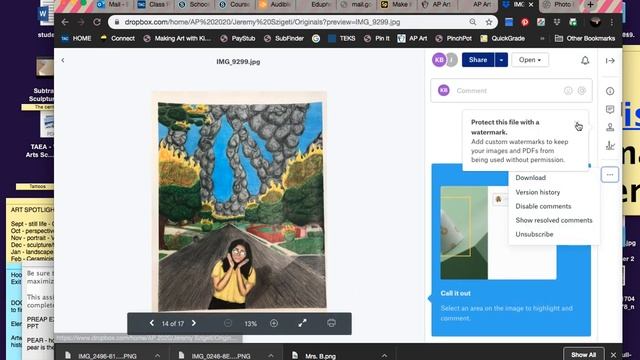Switch to the Mail browser tab
Viewport: 640px width, 360px height.
[113, 4]
